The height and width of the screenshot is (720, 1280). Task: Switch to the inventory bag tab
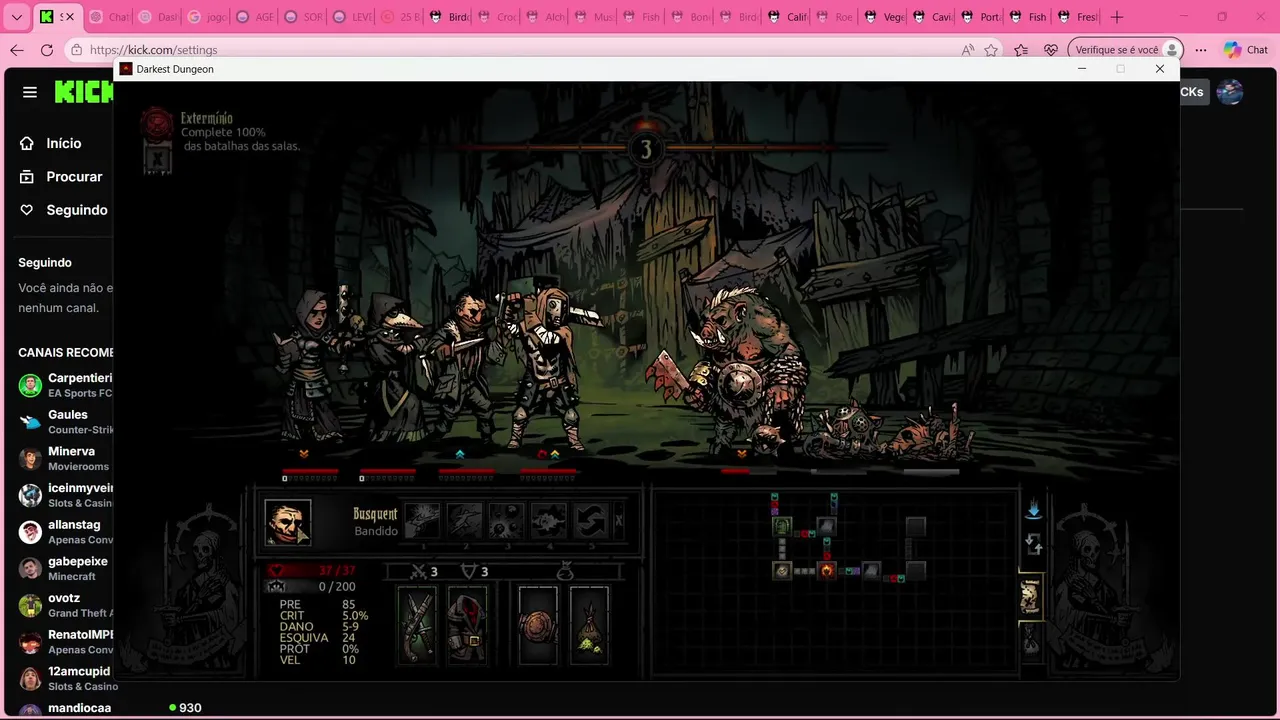click(x=1030, y=639)
